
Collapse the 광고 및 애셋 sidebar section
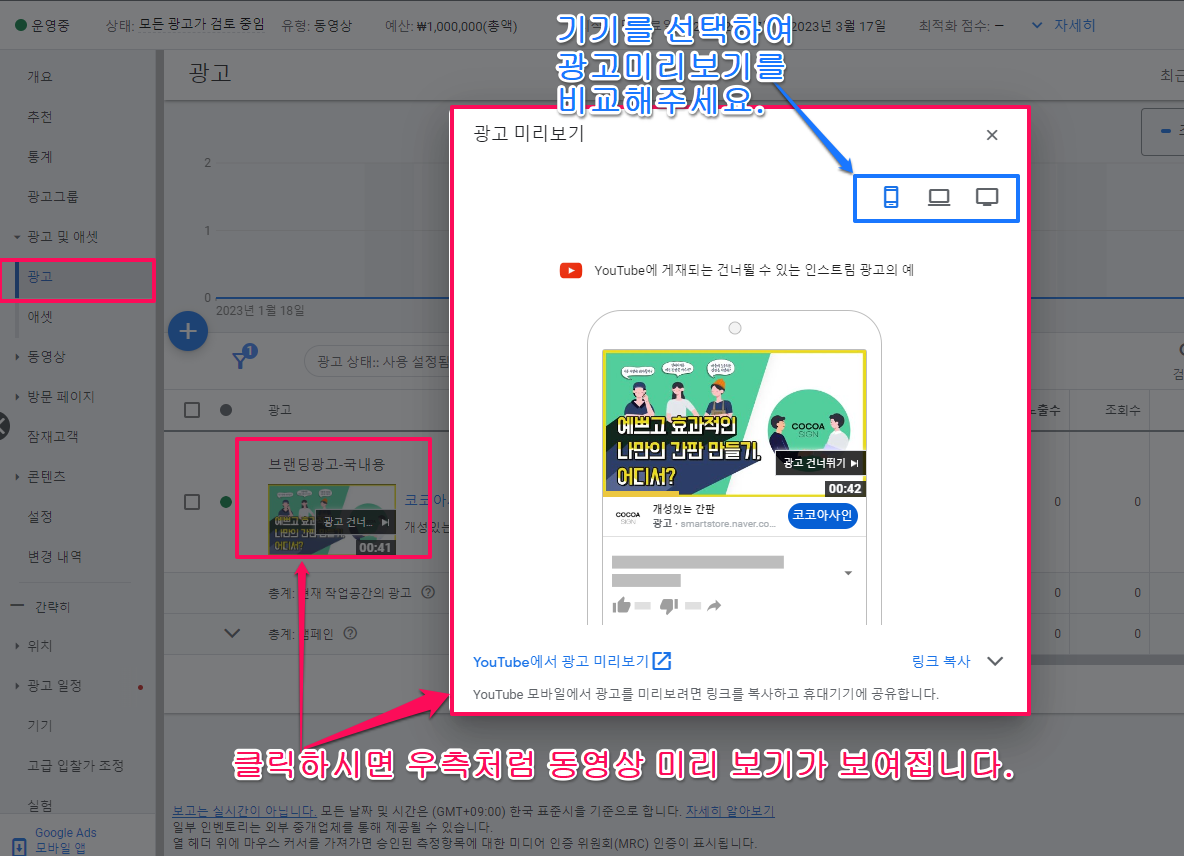pyautogui.click(x=17, y=237)
